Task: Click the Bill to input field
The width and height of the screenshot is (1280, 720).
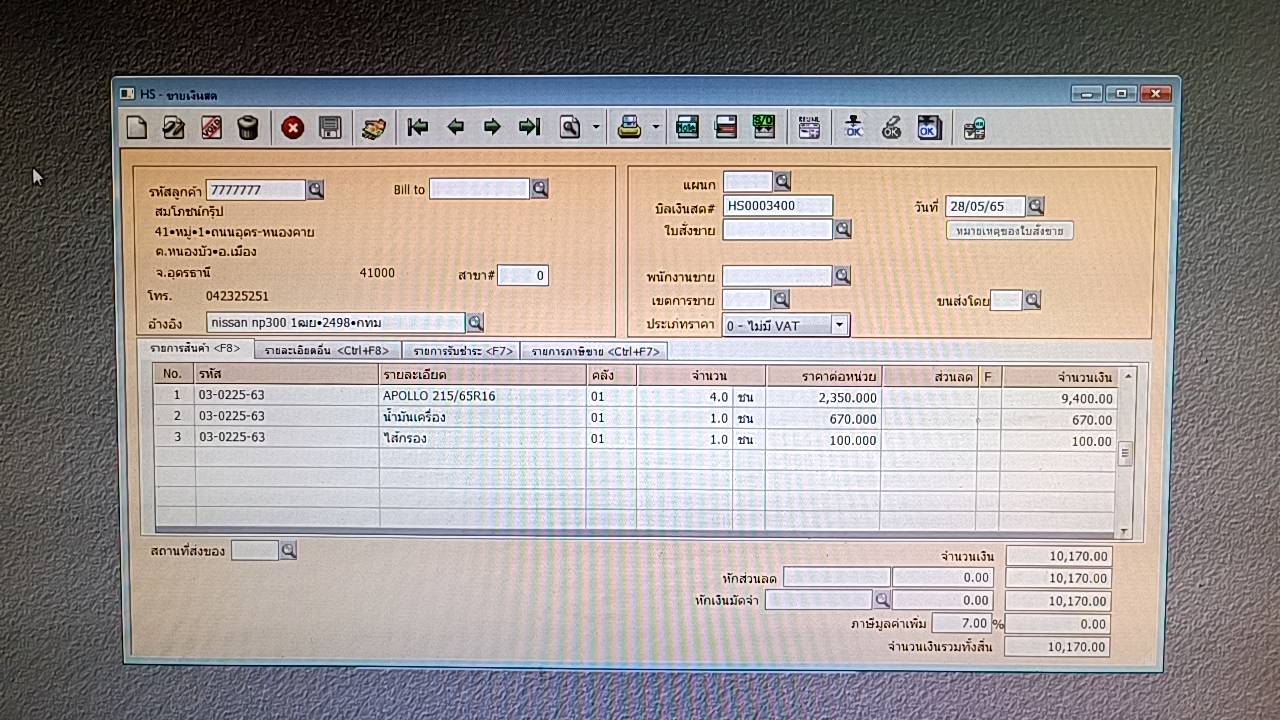Action: pos(479,189)
